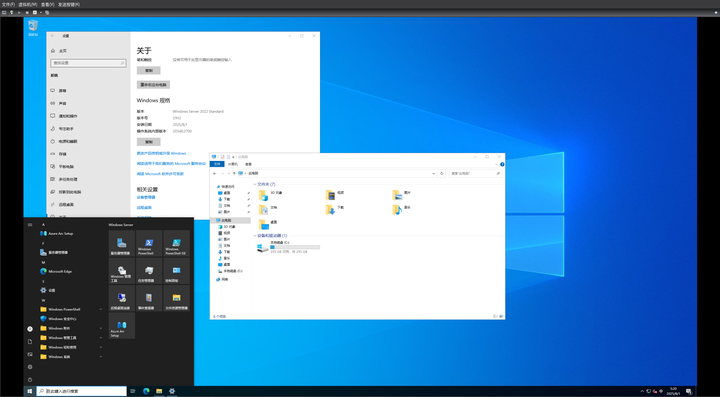Switch to 计算机 tab in File Explorer ribbon
Viewport: 720px width, 397px height.
click(234, 164)
